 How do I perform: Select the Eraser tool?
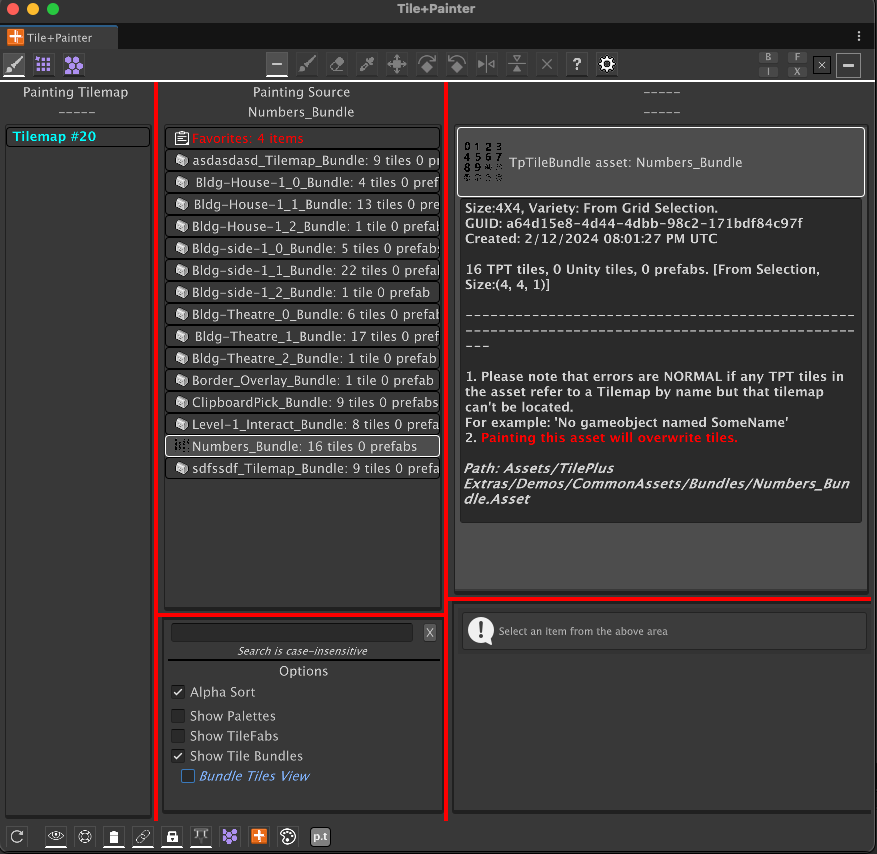pyautogui.click(x=337, y=64)
